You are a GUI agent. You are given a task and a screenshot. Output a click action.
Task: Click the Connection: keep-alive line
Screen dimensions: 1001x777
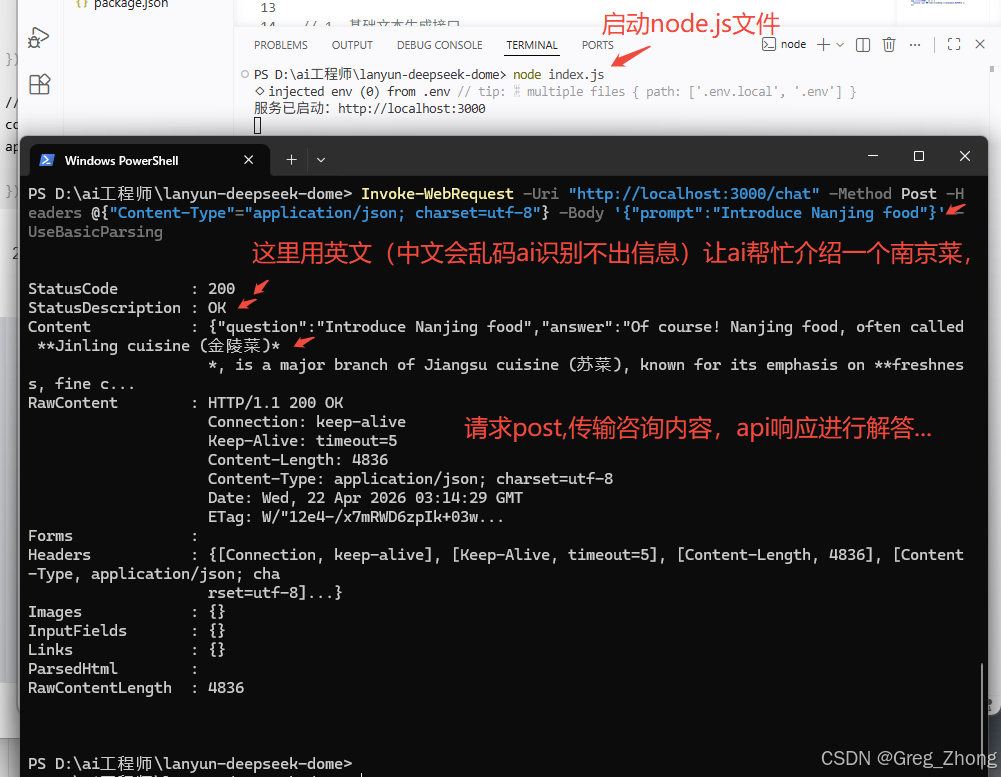306,421
